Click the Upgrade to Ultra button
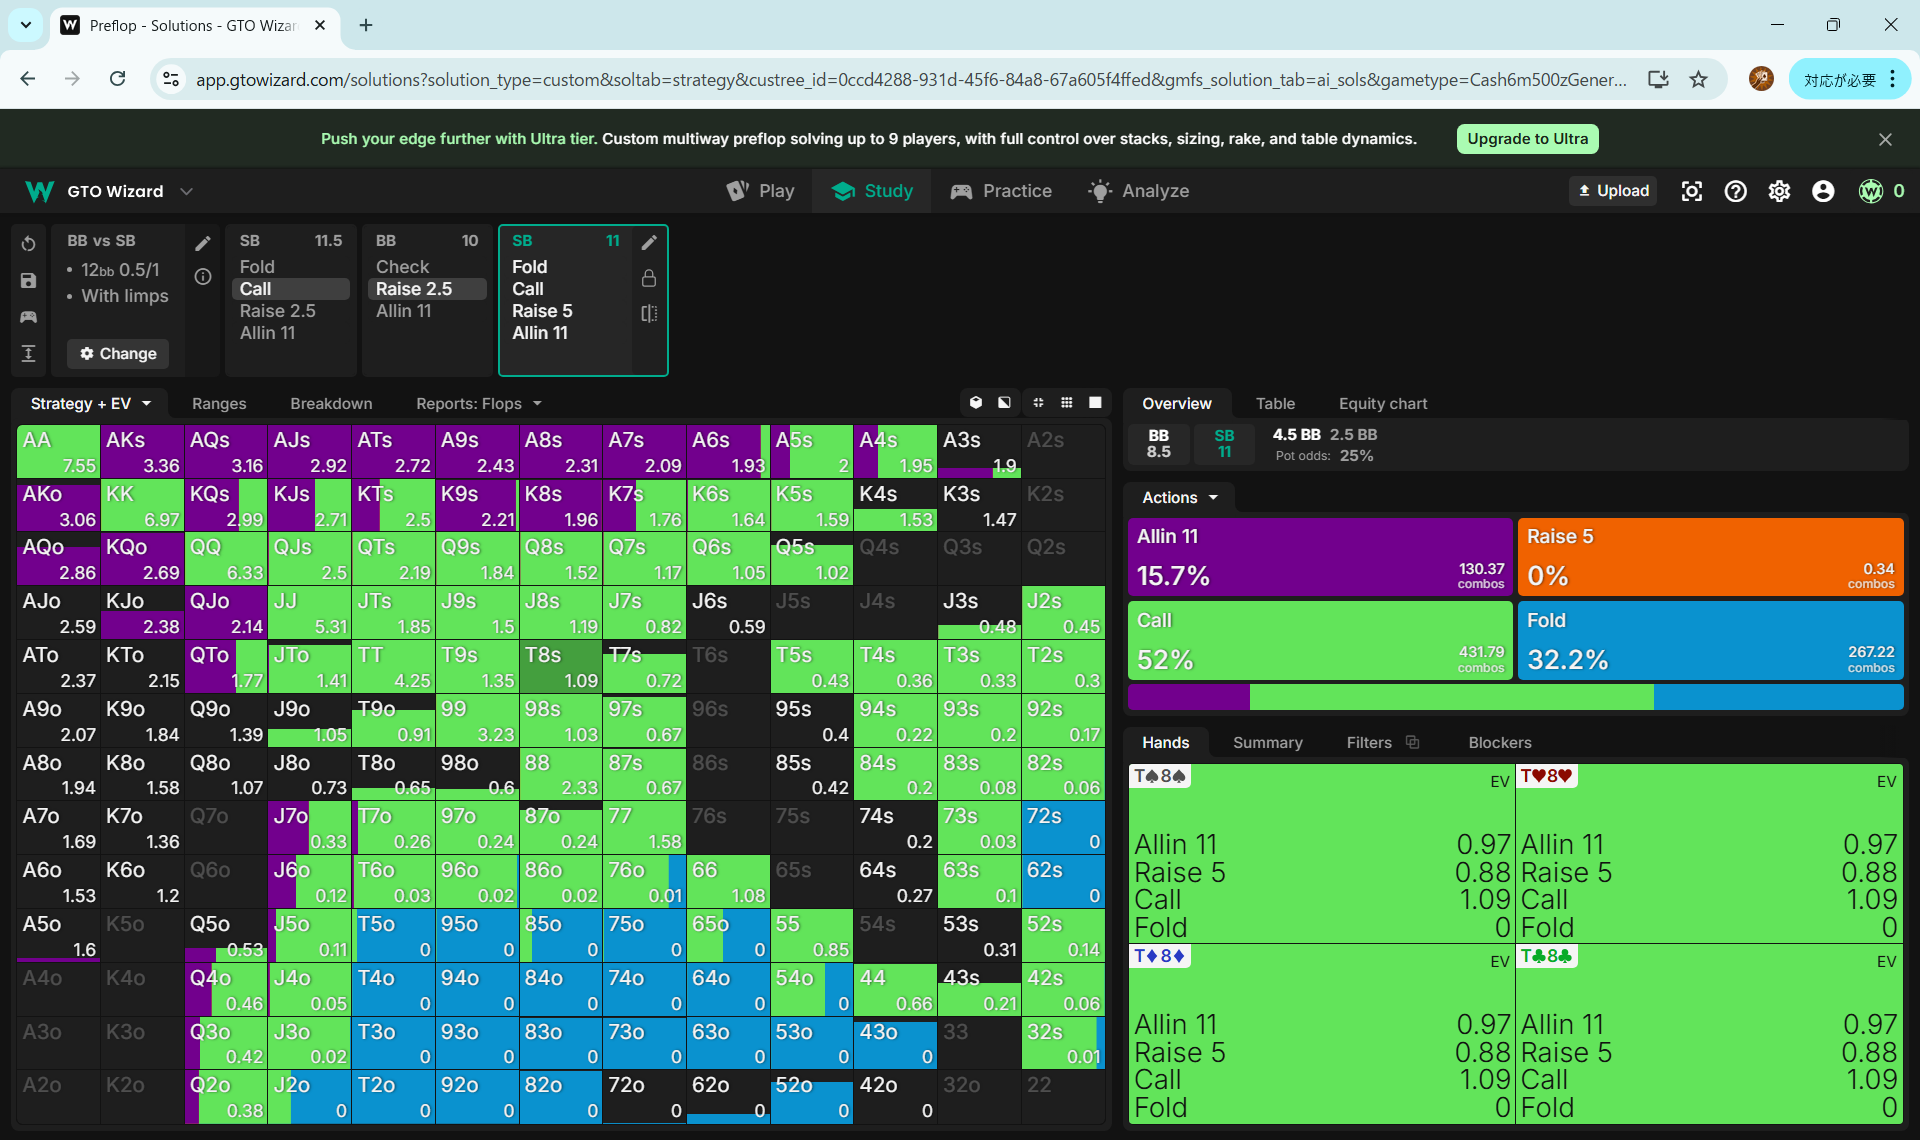 (1527, 139)
